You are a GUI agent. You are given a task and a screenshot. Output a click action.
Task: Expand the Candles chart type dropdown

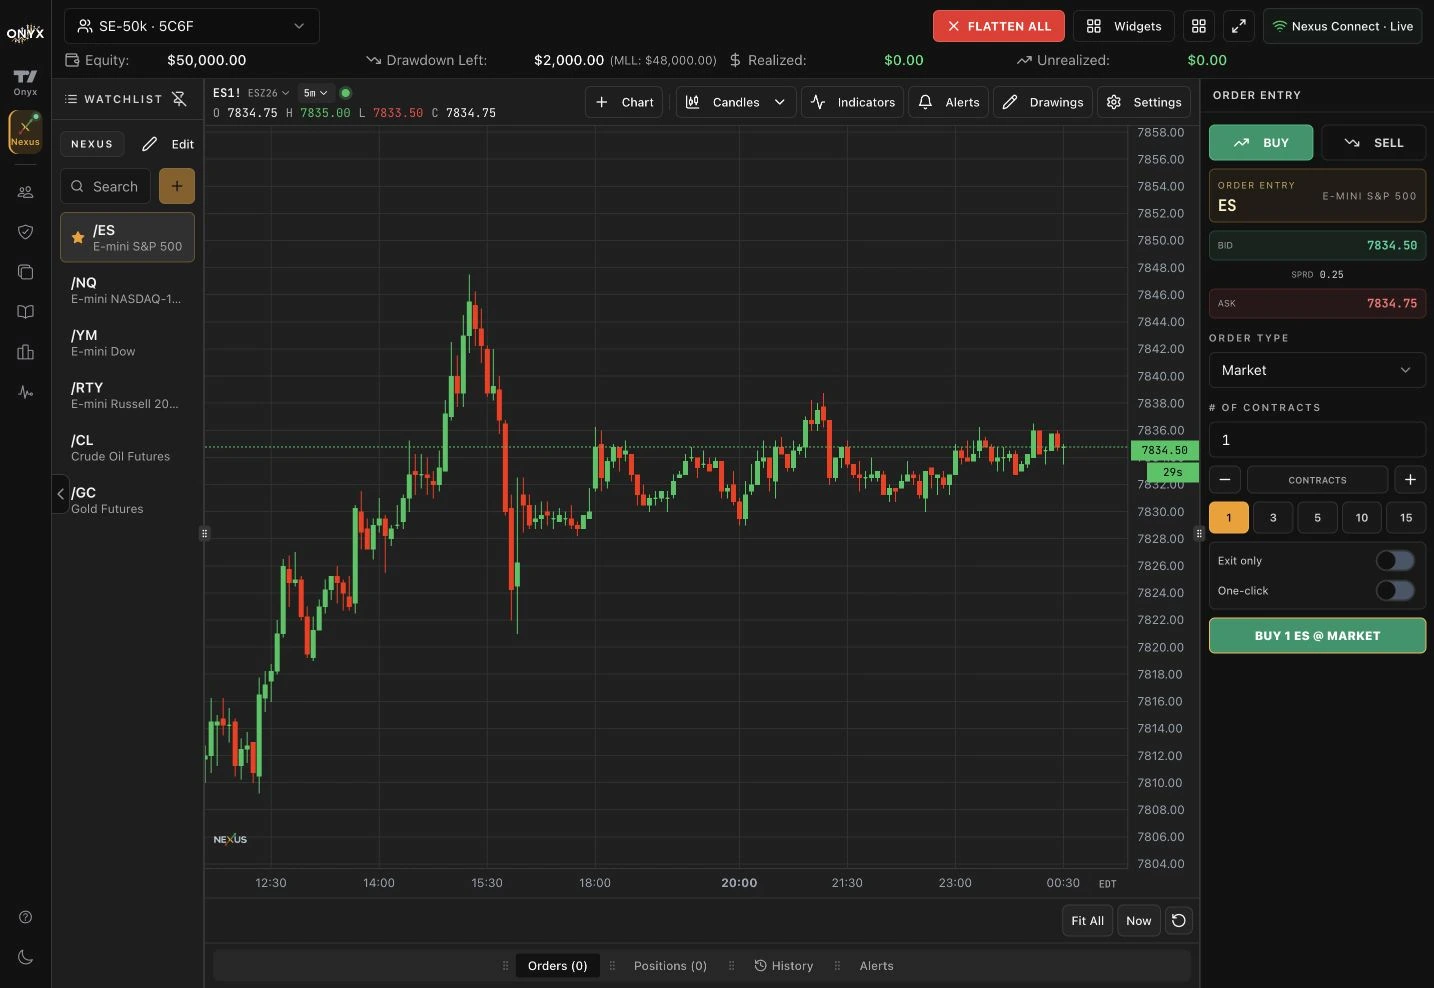[x=737, y=102]
